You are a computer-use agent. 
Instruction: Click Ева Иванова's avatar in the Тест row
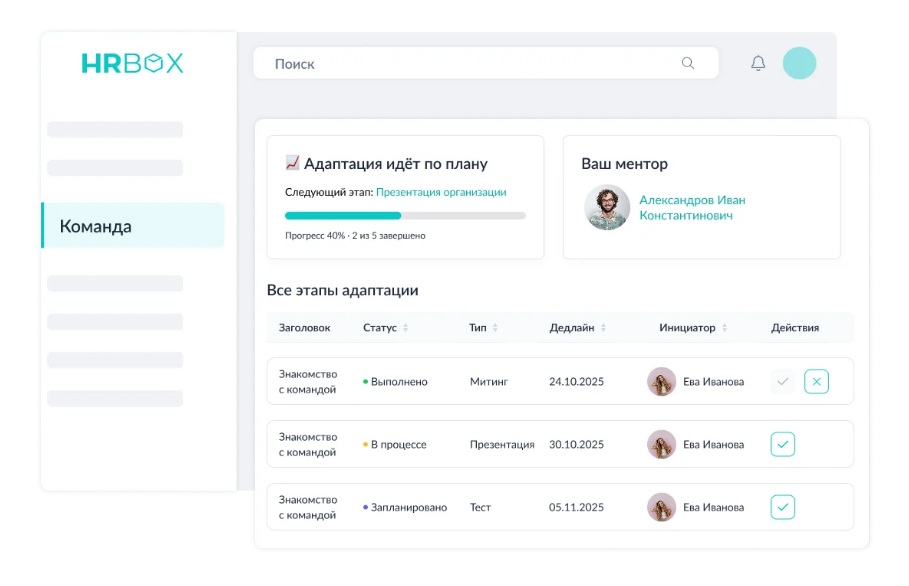(661, 507)
